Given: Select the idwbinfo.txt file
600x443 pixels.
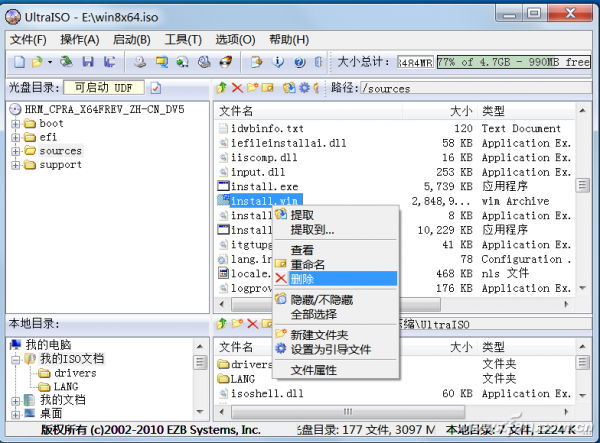Looking at the screenshot, I should tap(267, 128).
